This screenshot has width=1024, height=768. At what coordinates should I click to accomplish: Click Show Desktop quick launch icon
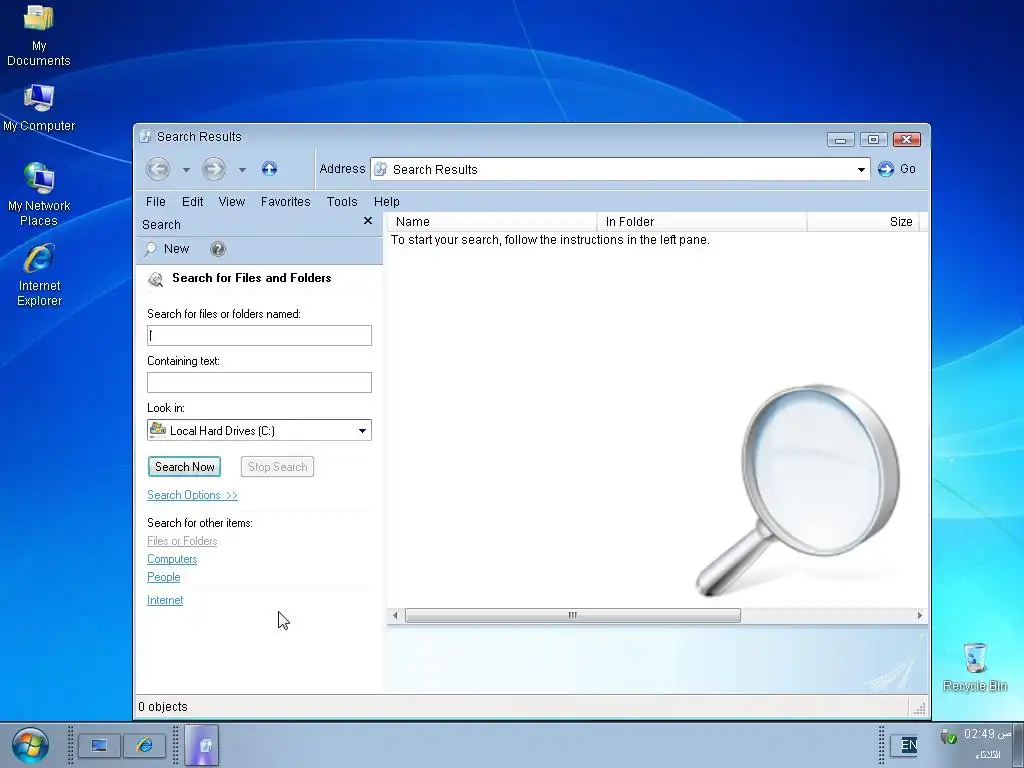click(x=99, y=745)
